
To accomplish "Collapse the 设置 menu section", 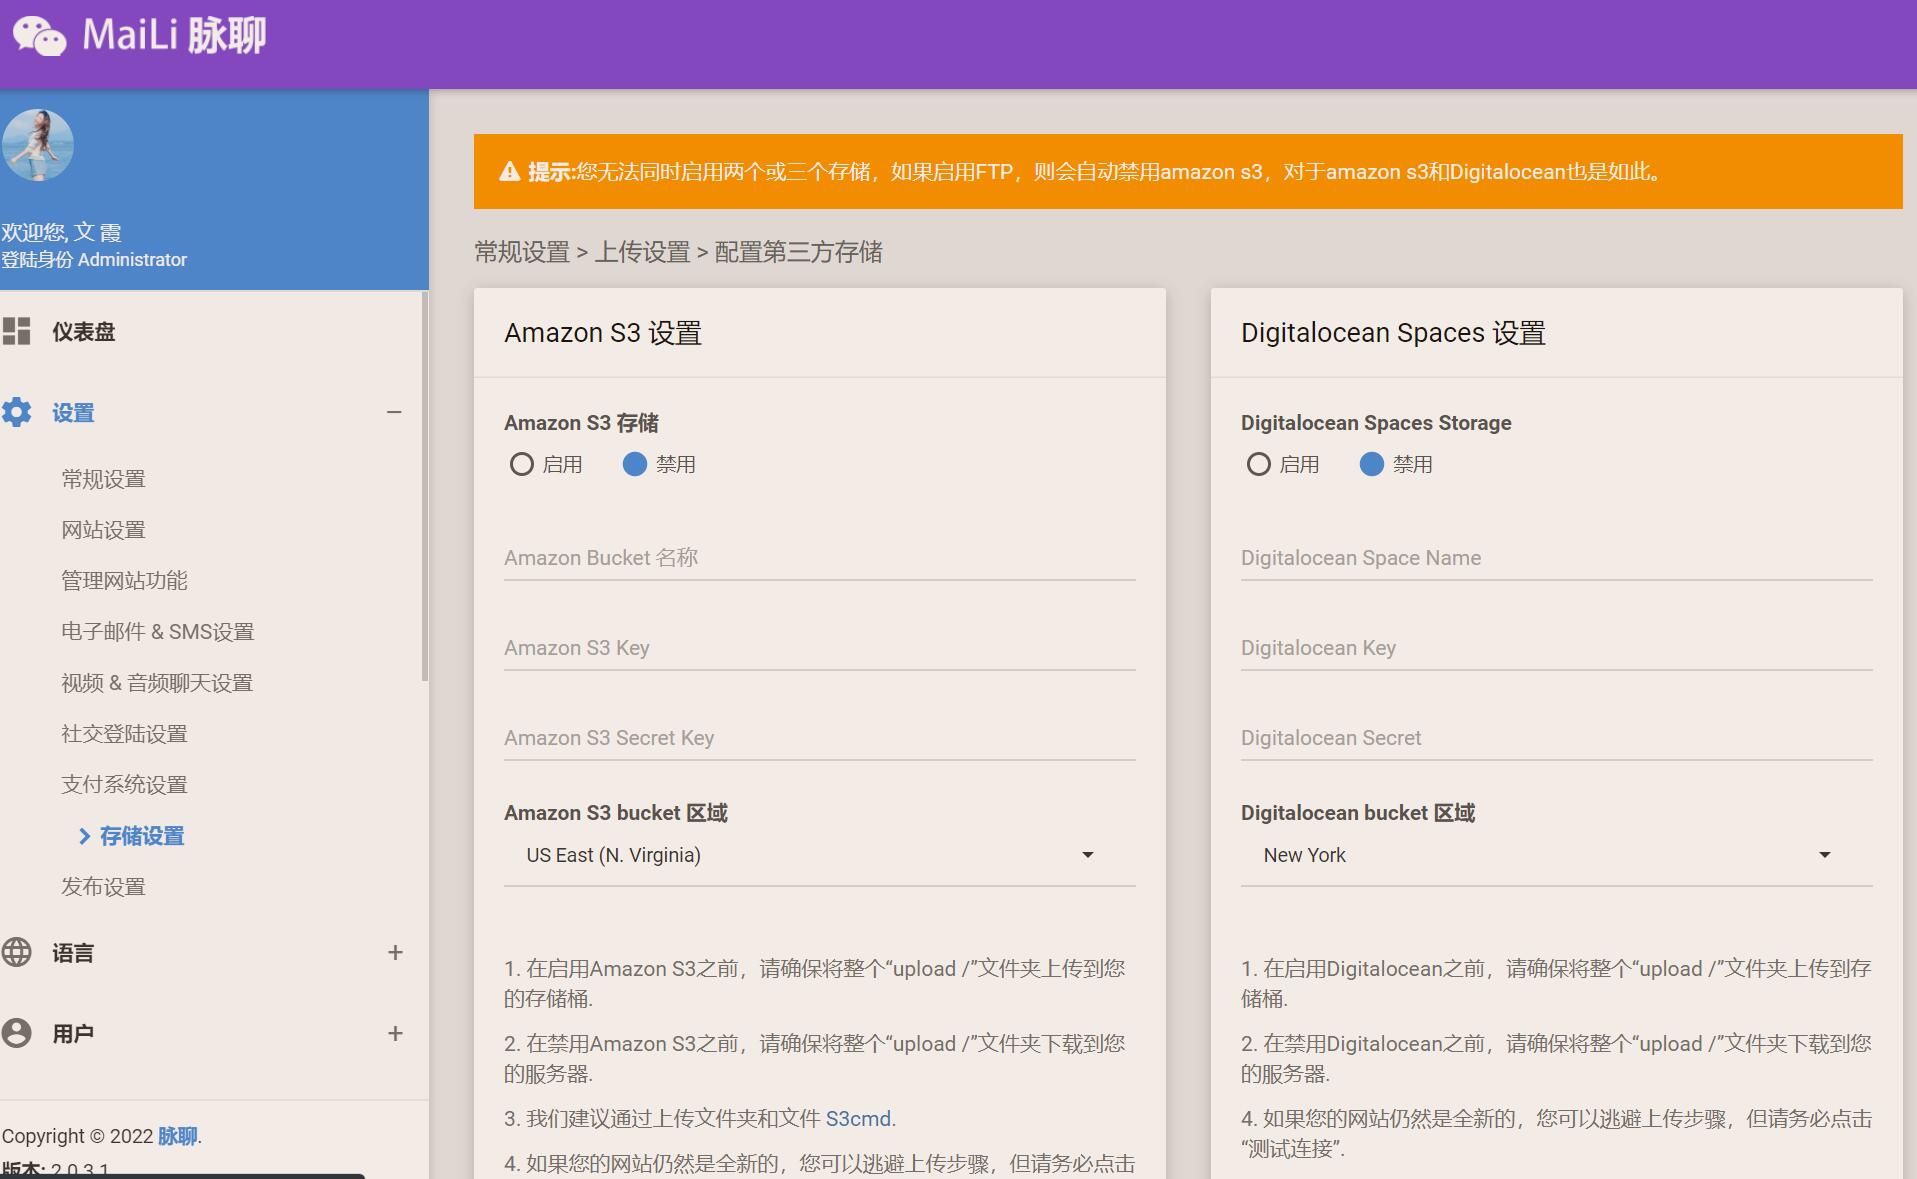I will (394, 412).
